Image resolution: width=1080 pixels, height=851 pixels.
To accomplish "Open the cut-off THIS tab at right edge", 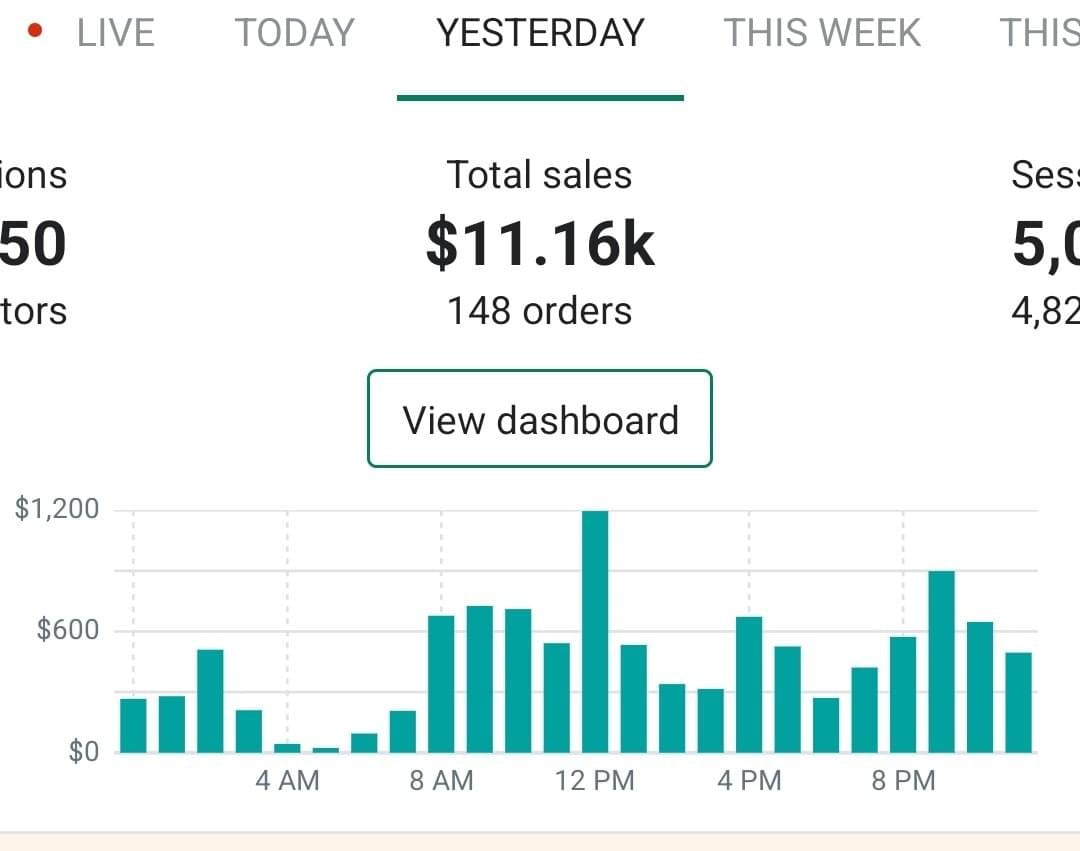I will (1040, 33).
